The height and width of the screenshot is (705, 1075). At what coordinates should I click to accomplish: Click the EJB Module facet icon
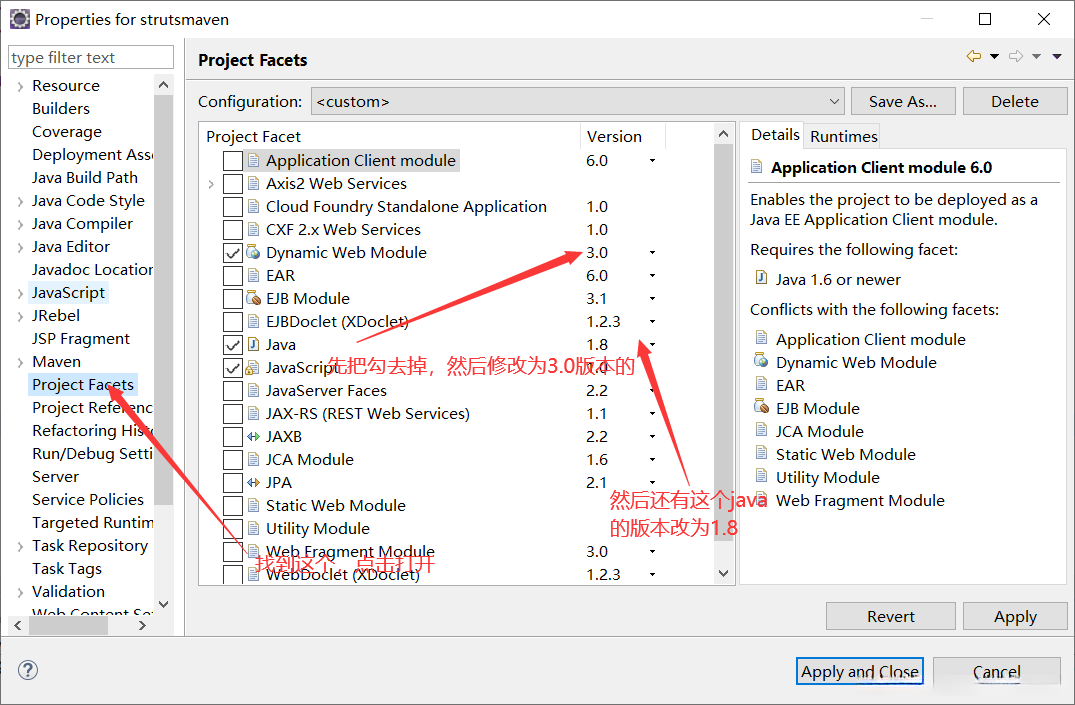point(253,299)
